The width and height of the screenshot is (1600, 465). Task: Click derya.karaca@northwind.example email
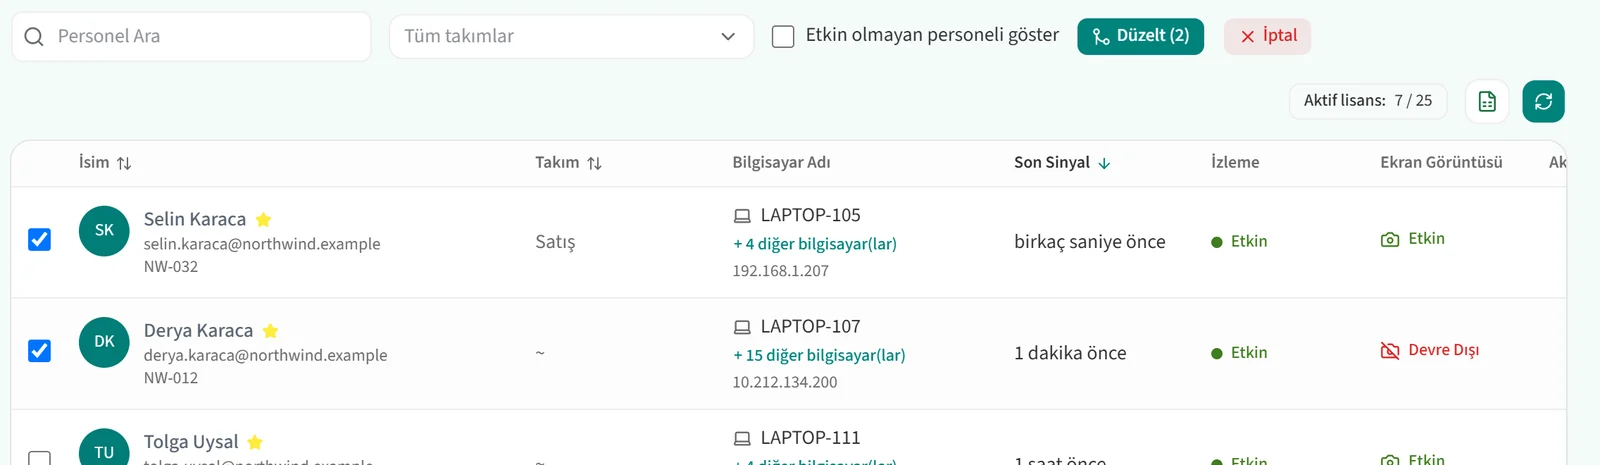[x=265, y=355]
